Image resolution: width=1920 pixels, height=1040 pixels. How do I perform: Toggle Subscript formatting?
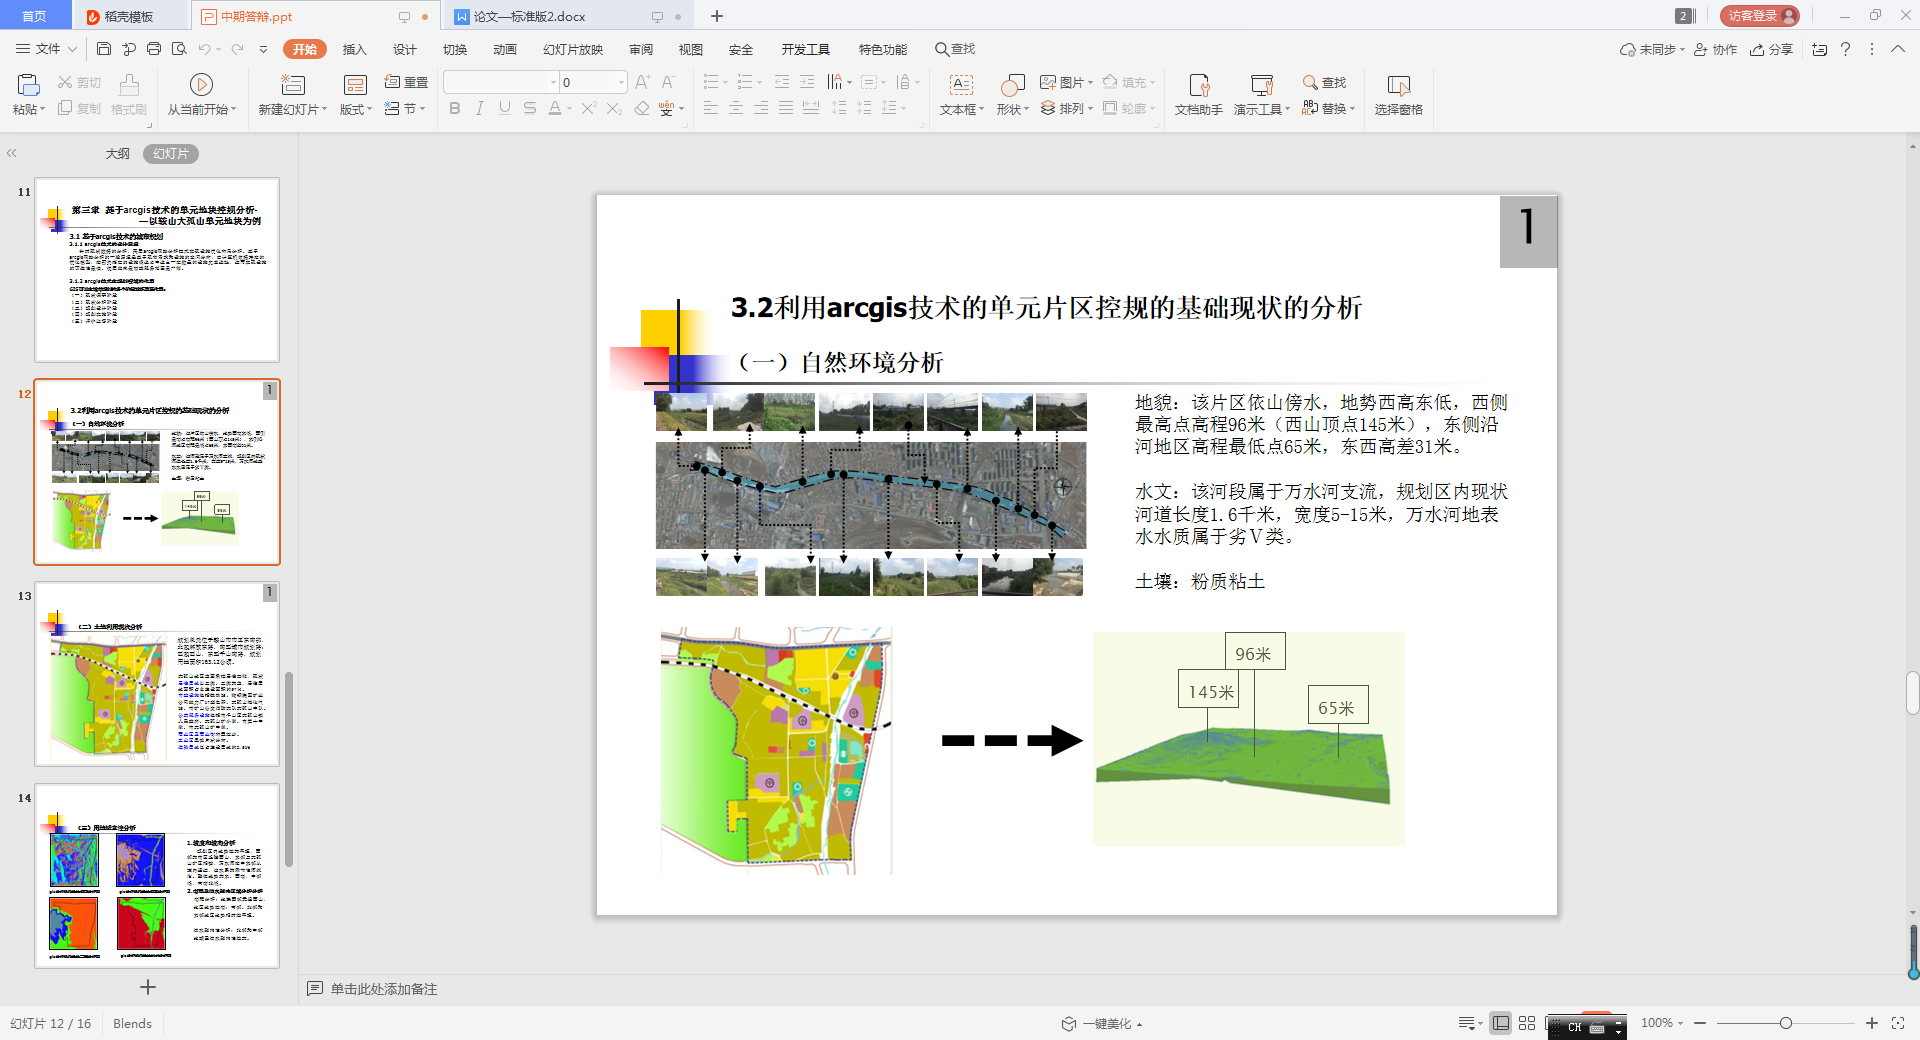click(614, 108)
